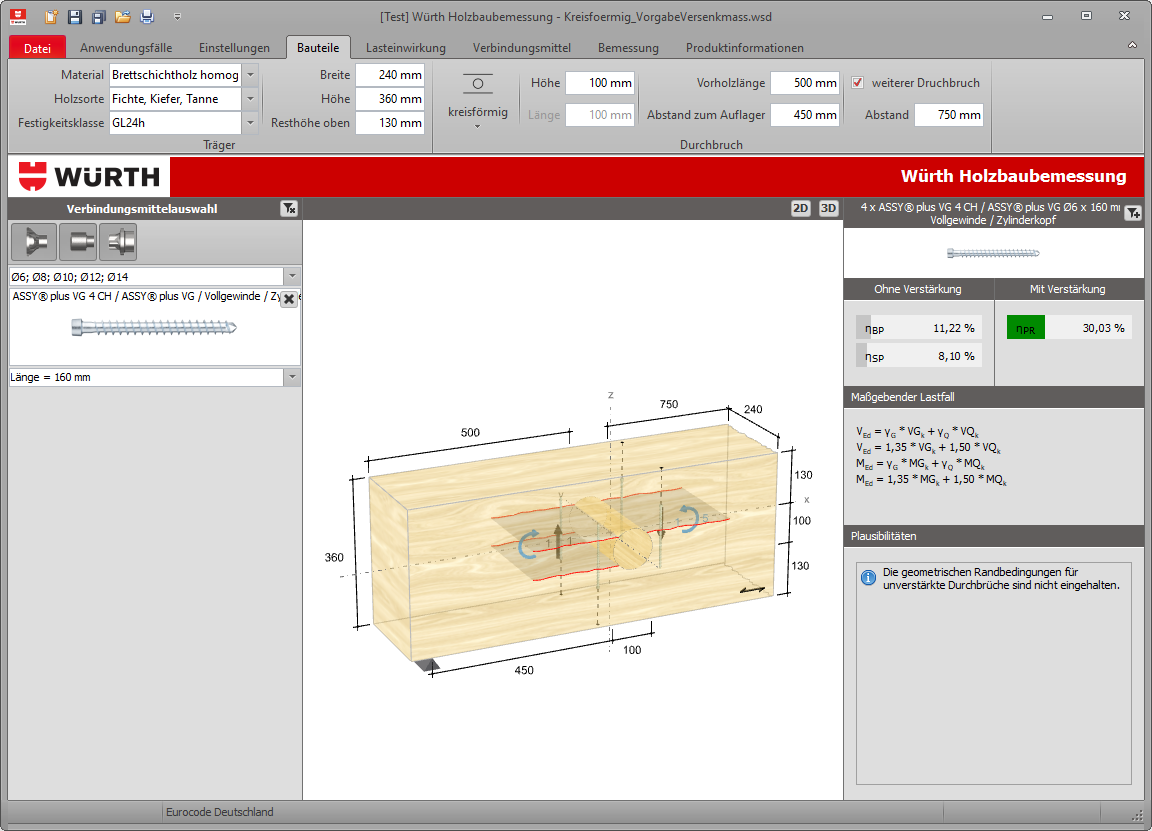
Task: Click the Würth application icon in title bar
Action: 18,16
